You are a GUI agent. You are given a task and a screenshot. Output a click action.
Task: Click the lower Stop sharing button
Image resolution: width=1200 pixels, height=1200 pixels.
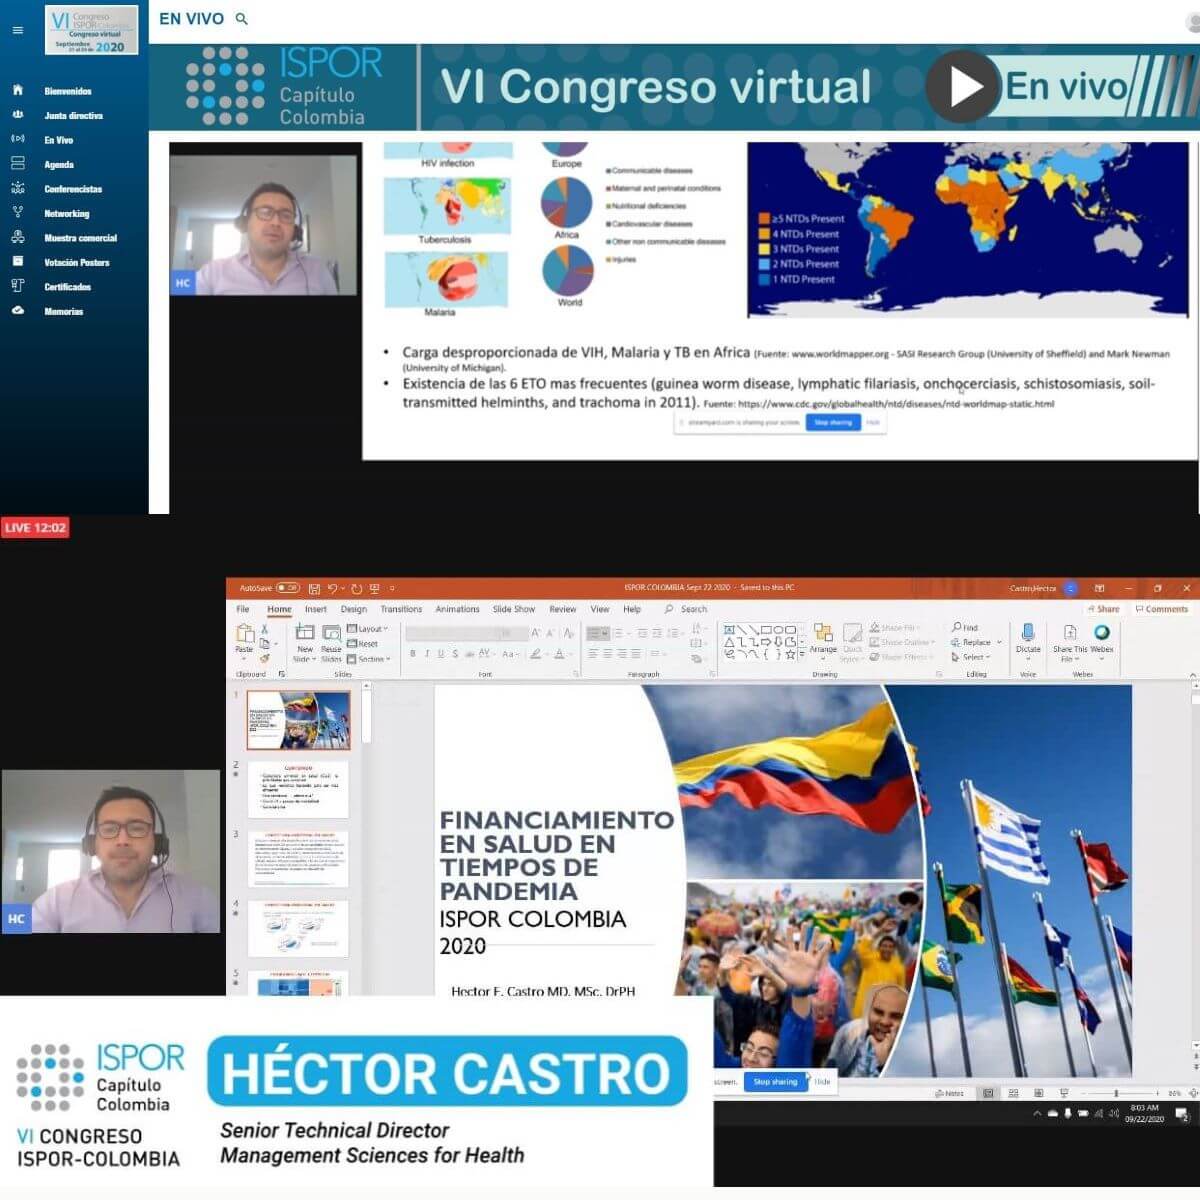coord(775,1082)
